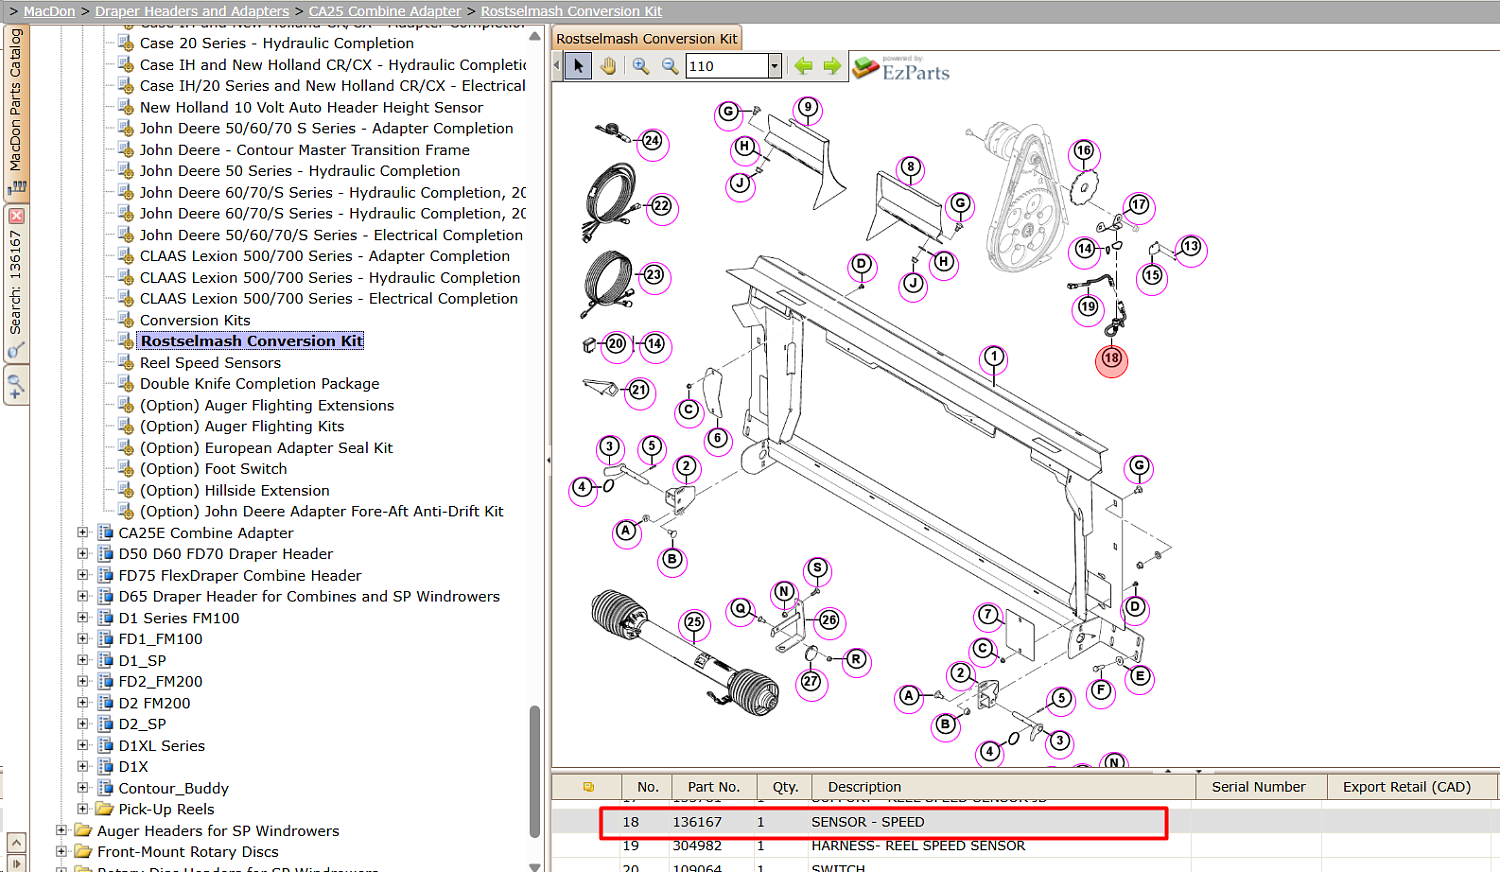Go to next diagram with green right arrow
This screenshot has width=1500, height=872.
pyautogui.click(x=832, y=66)
